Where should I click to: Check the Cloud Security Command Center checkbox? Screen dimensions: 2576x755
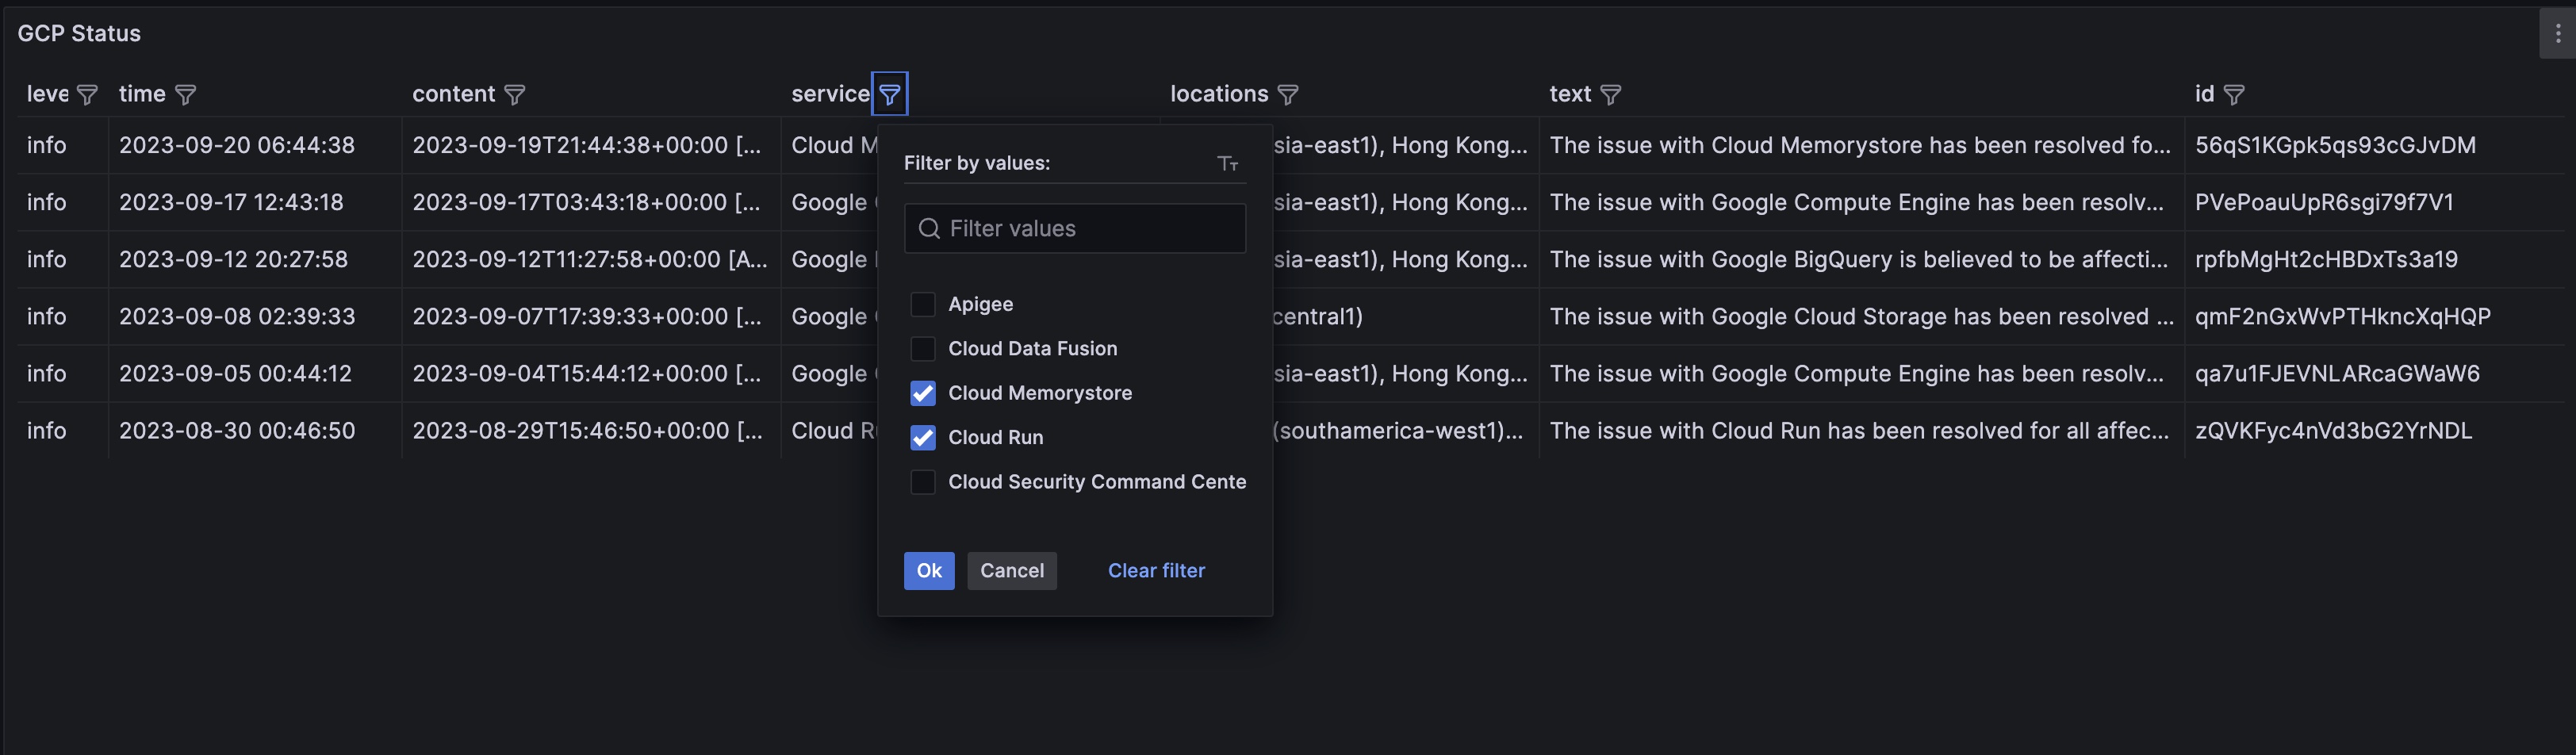coord(923,482)
